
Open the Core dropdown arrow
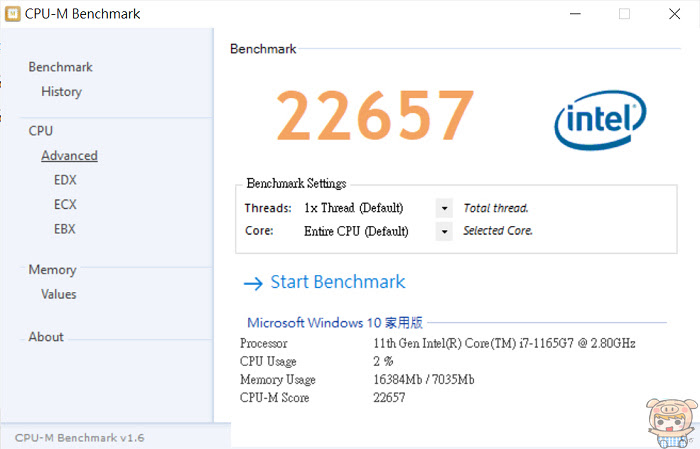444,232
